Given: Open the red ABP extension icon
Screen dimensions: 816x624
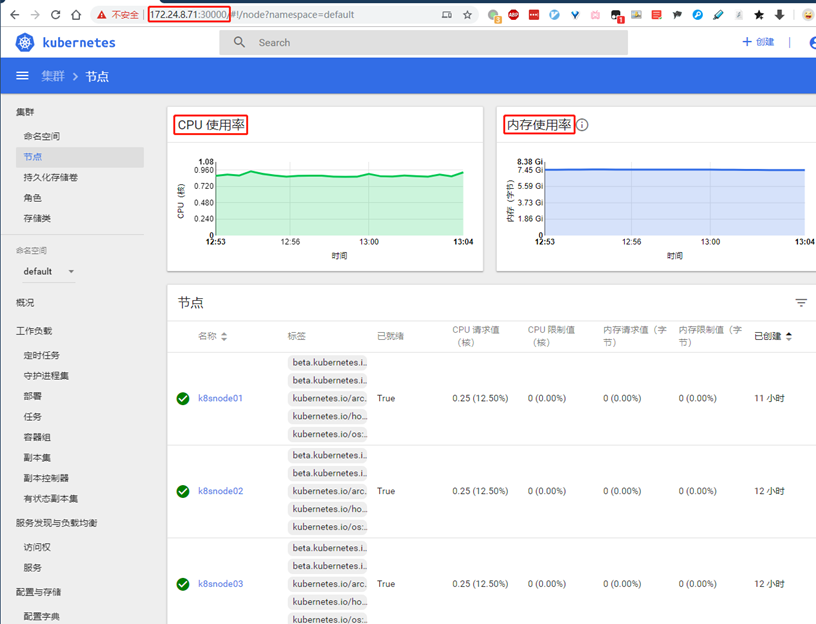Looking at the screenshot, I should [x=514, y=15].
